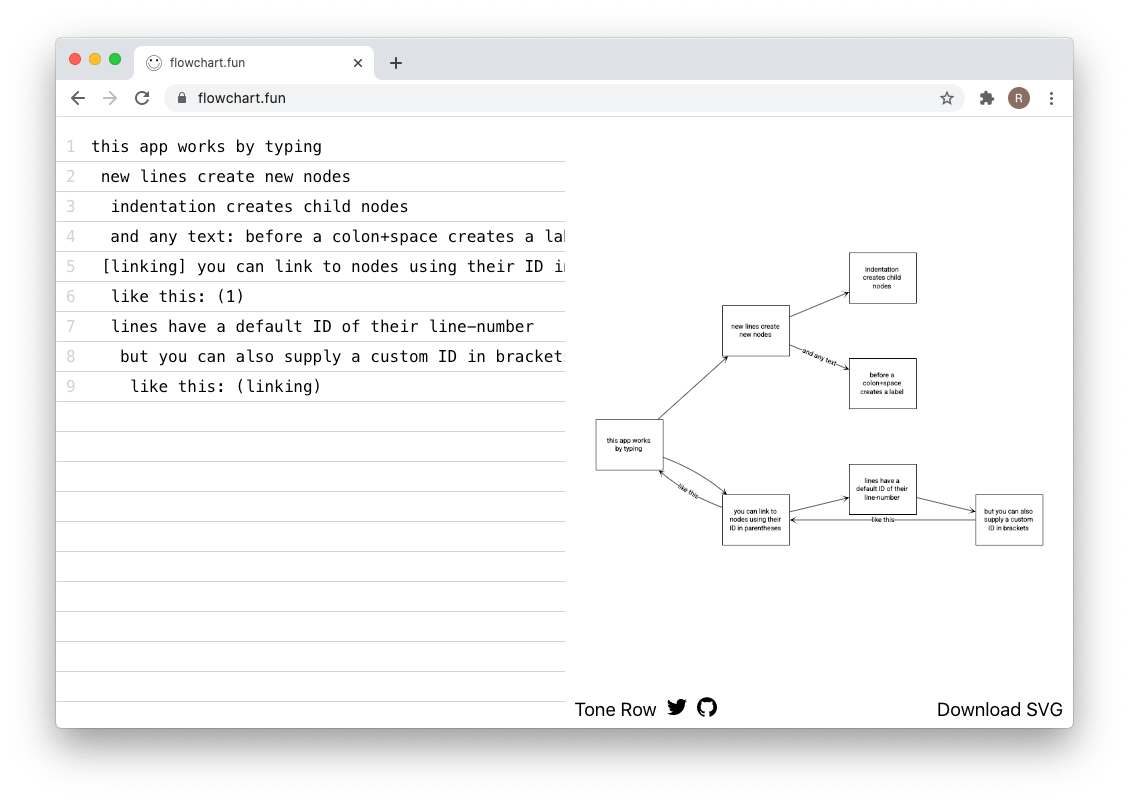Click the 'you can link to nodes' node
The width and height of the screenshot is (1129, 802).
(x=756, y=520)
